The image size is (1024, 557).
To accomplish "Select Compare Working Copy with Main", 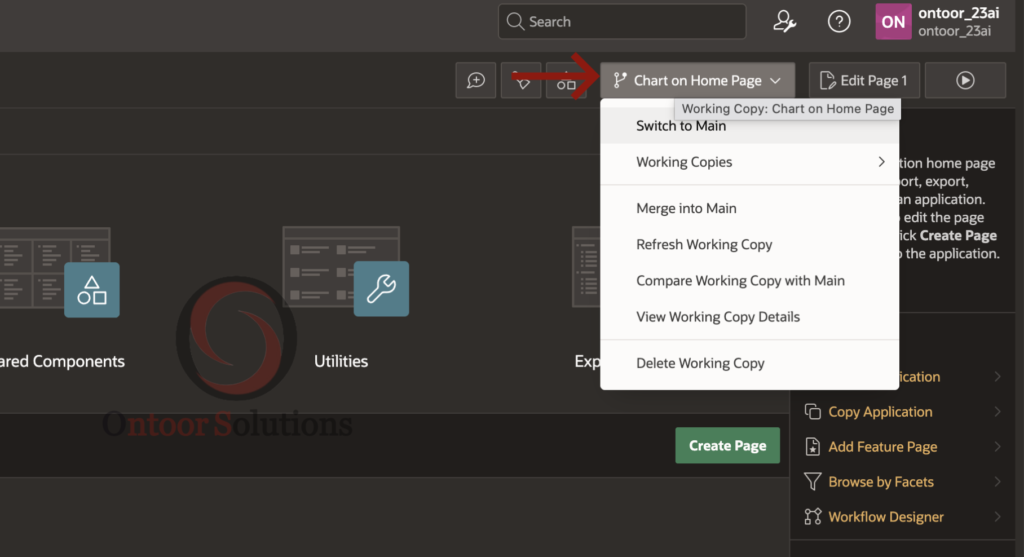I will point(740,281).
